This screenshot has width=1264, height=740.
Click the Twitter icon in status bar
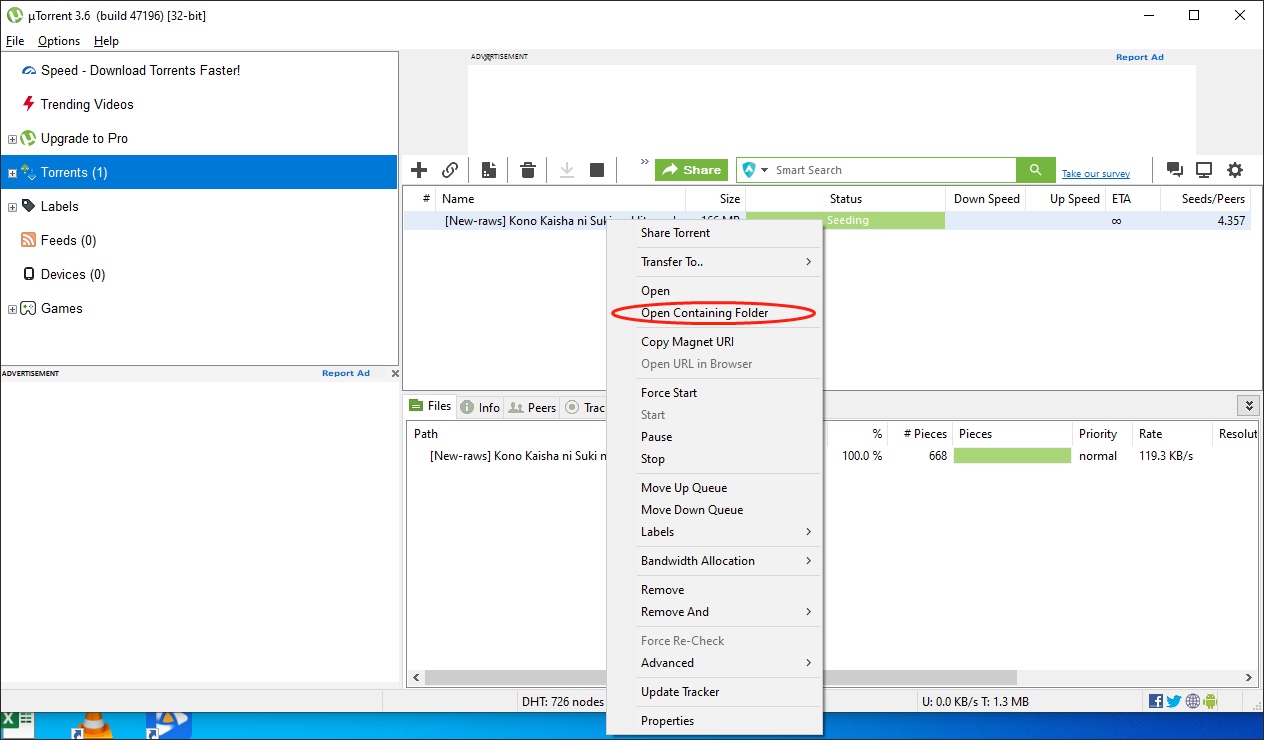tap(1174, 702)
